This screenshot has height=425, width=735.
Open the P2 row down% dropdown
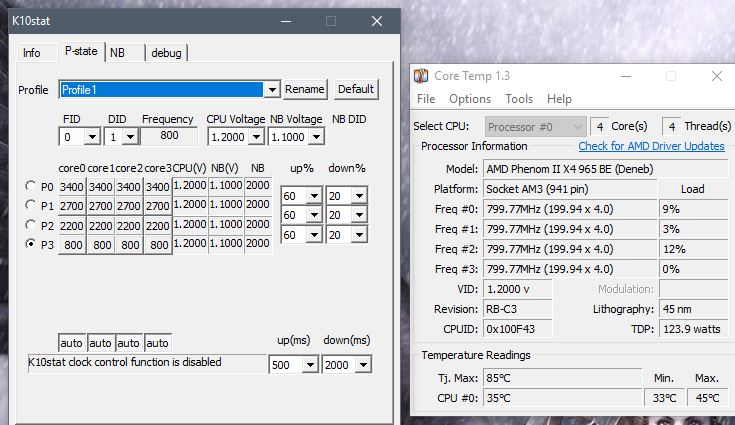click(x=360, y=235)
